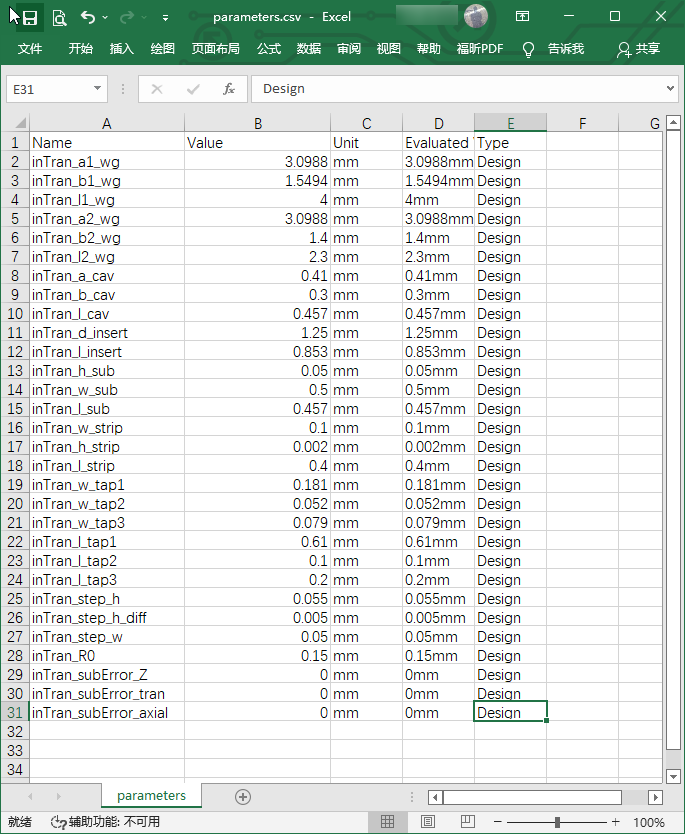
Task: Click the Enter checkmark formula bar icon
Action: pyautogui.click(x=193, y=89)
